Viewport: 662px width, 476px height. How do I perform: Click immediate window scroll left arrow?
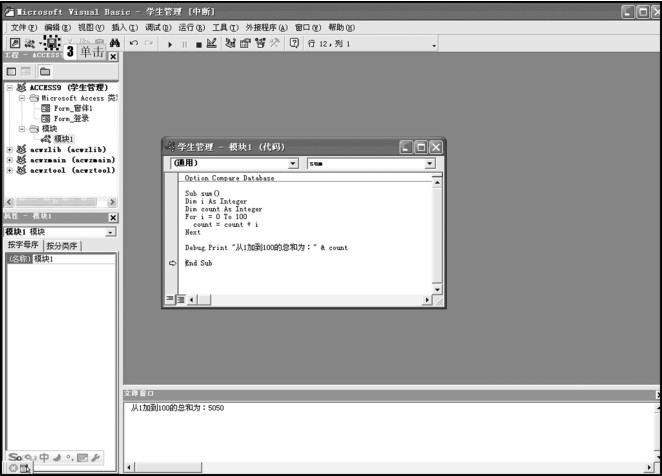(129, 467)
